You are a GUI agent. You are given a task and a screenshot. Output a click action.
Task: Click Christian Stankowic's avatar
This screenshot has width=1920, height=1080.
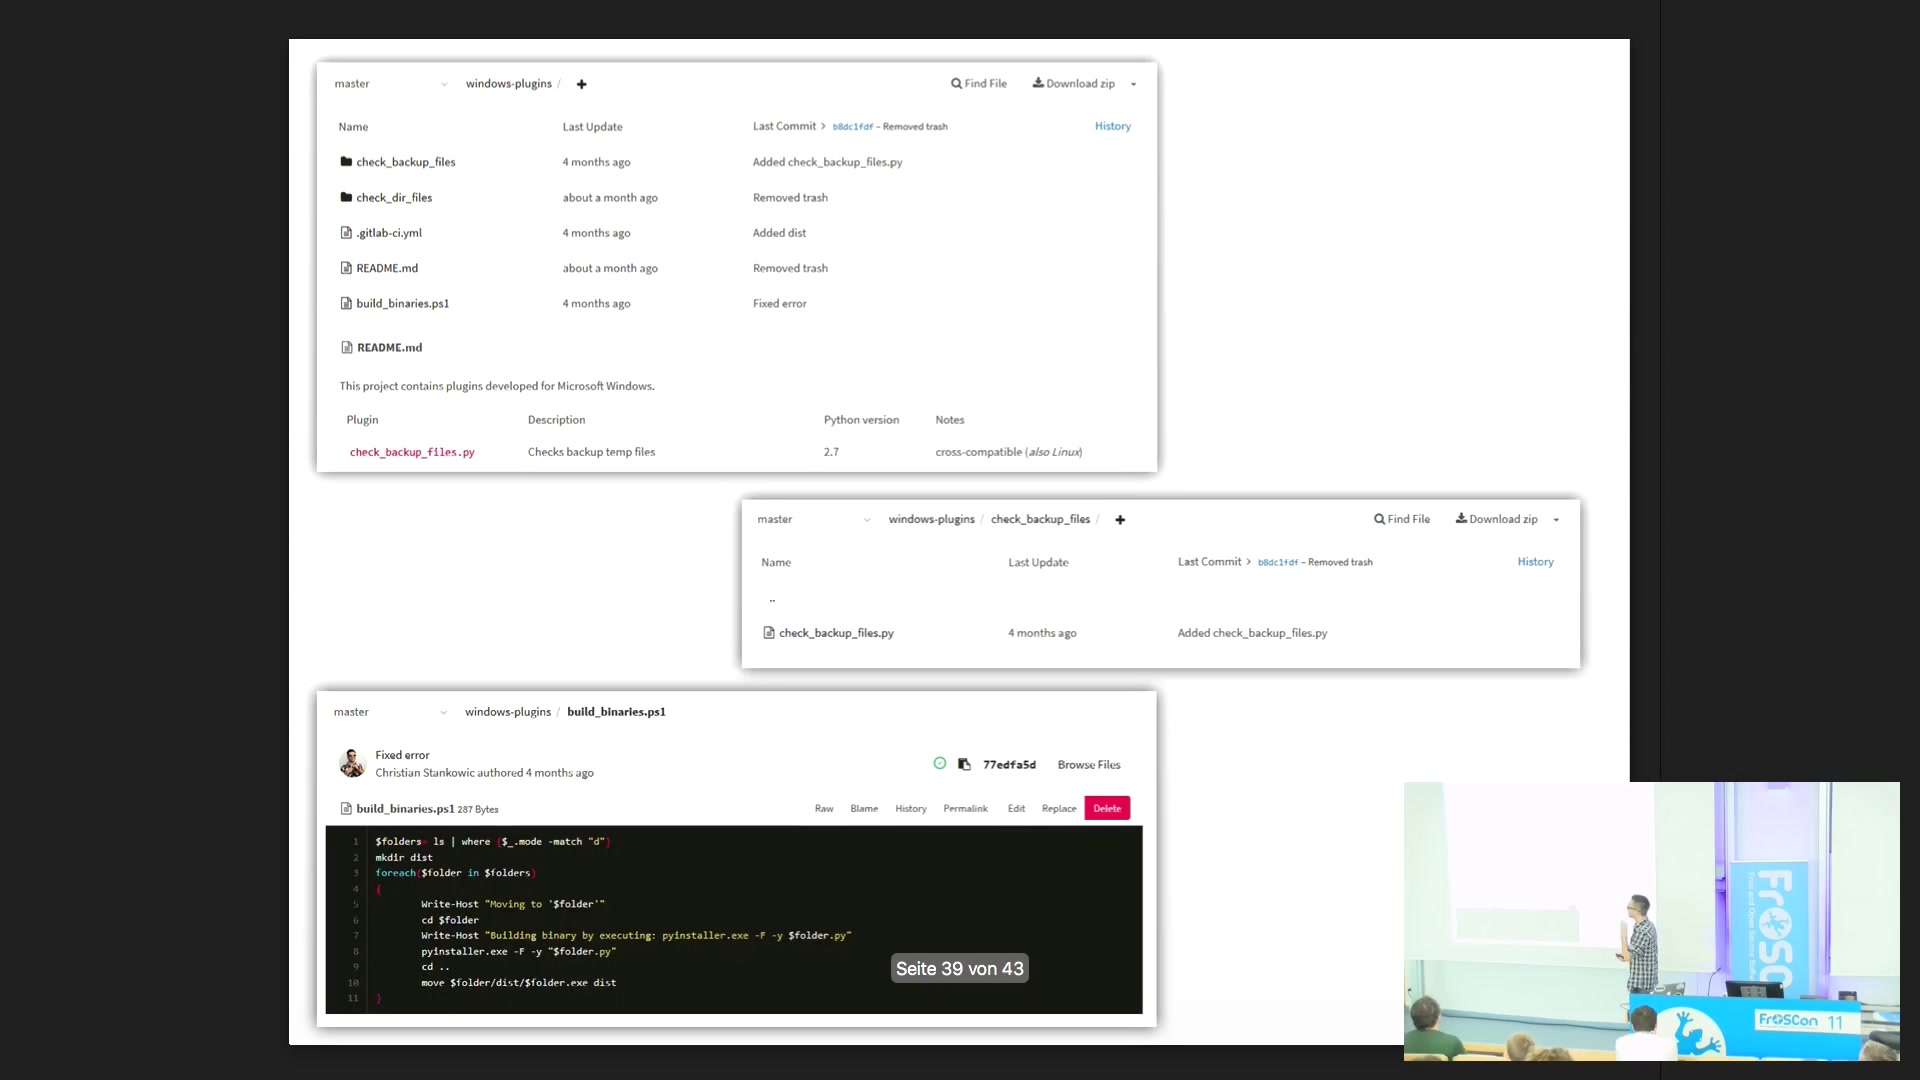coord(352,763)
